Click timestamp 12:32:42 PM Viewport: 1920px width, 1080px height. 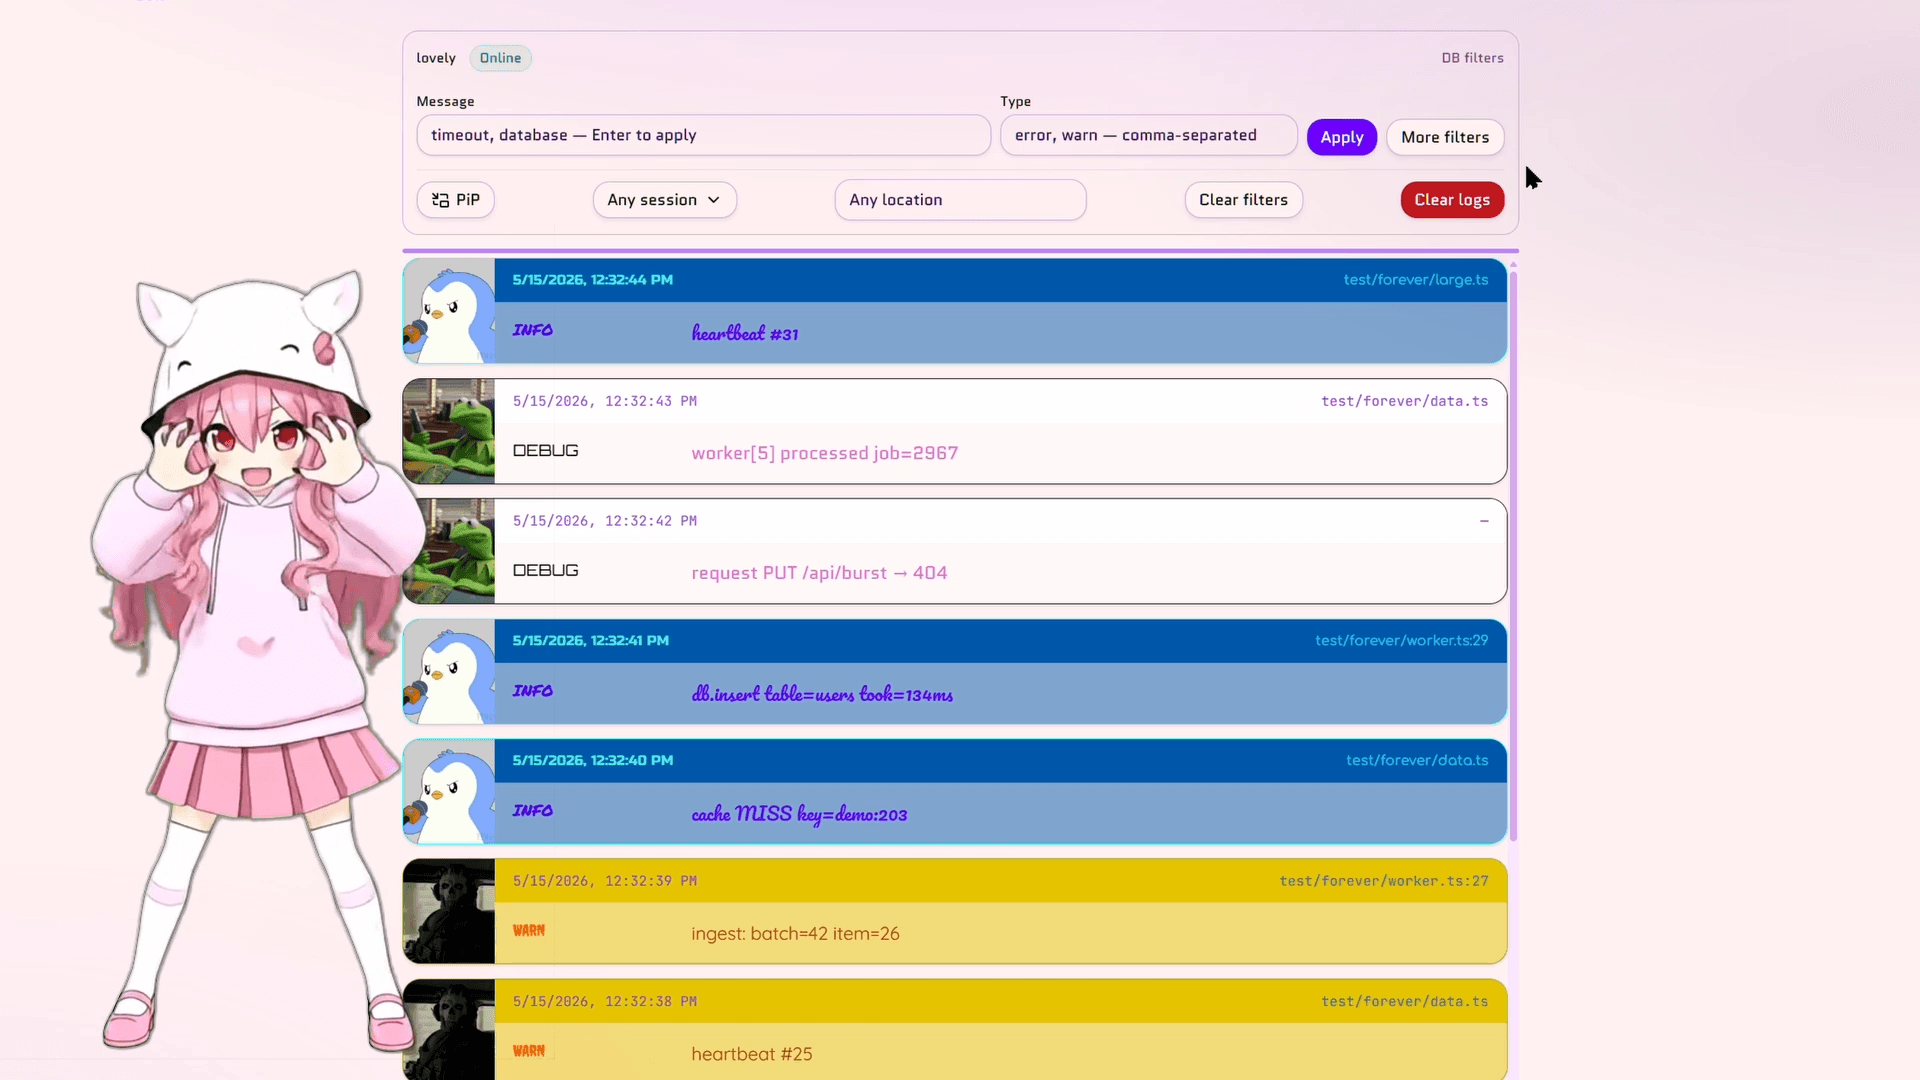(604, 521)
